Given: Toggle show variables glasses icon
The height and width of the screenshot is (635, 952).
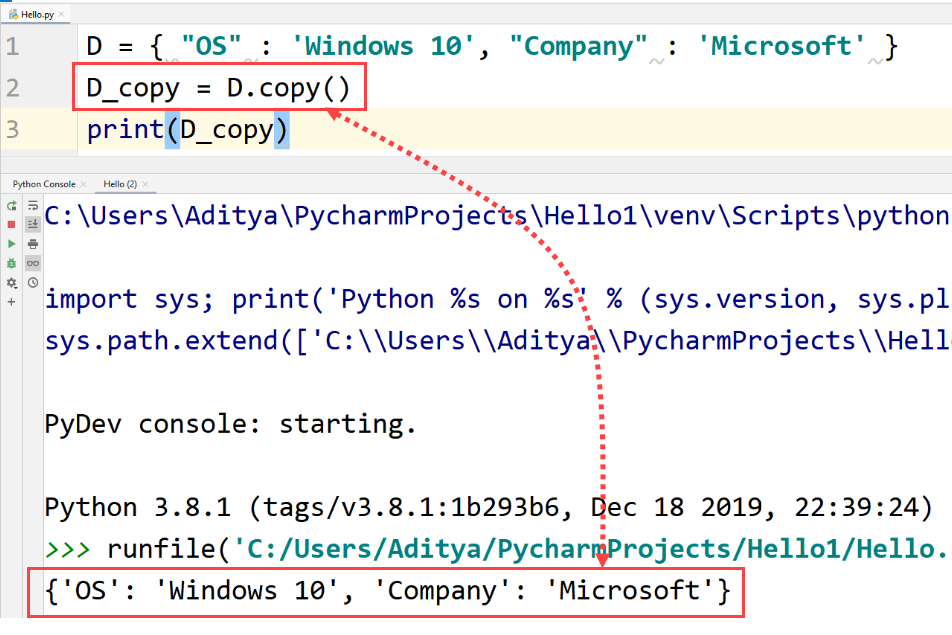Looking at the screenshot, I should coord(33,263).
